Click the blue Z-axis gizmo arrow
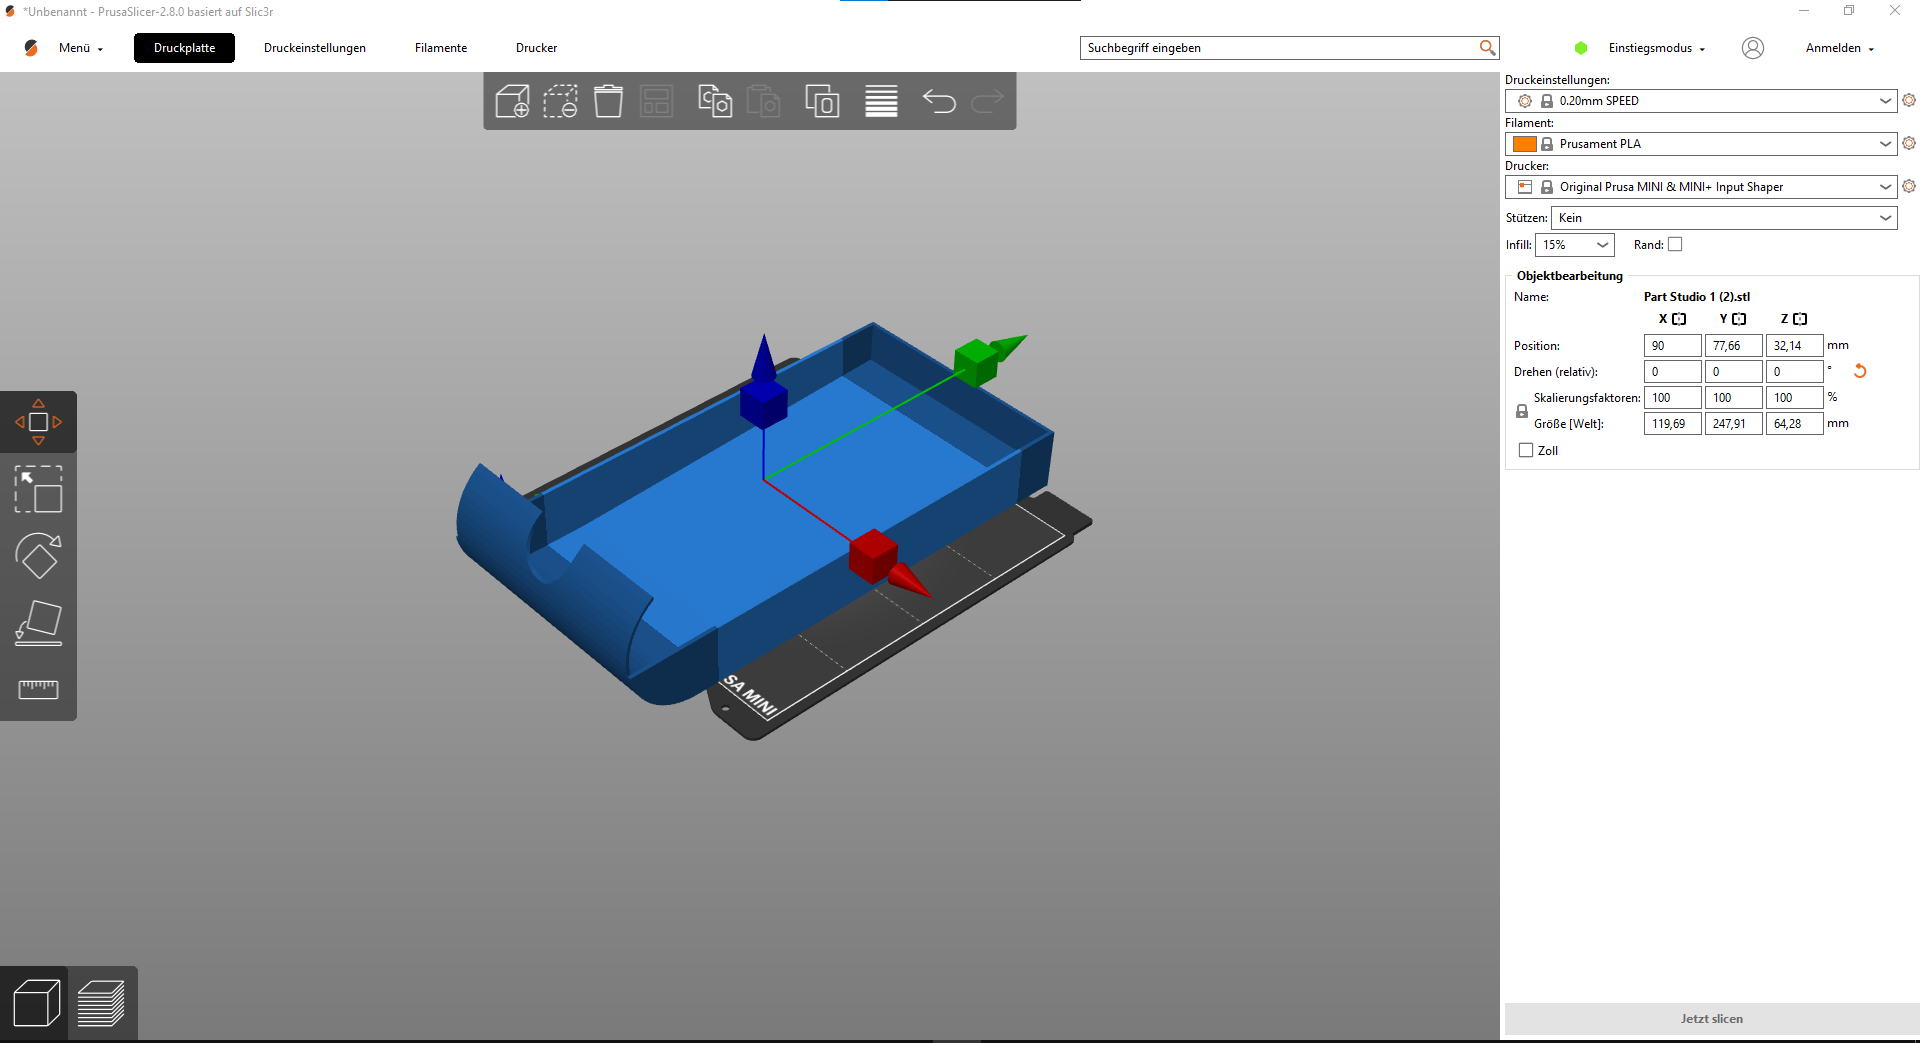Viewport: 1920px width, 1043px height. (x=763, y=358)
